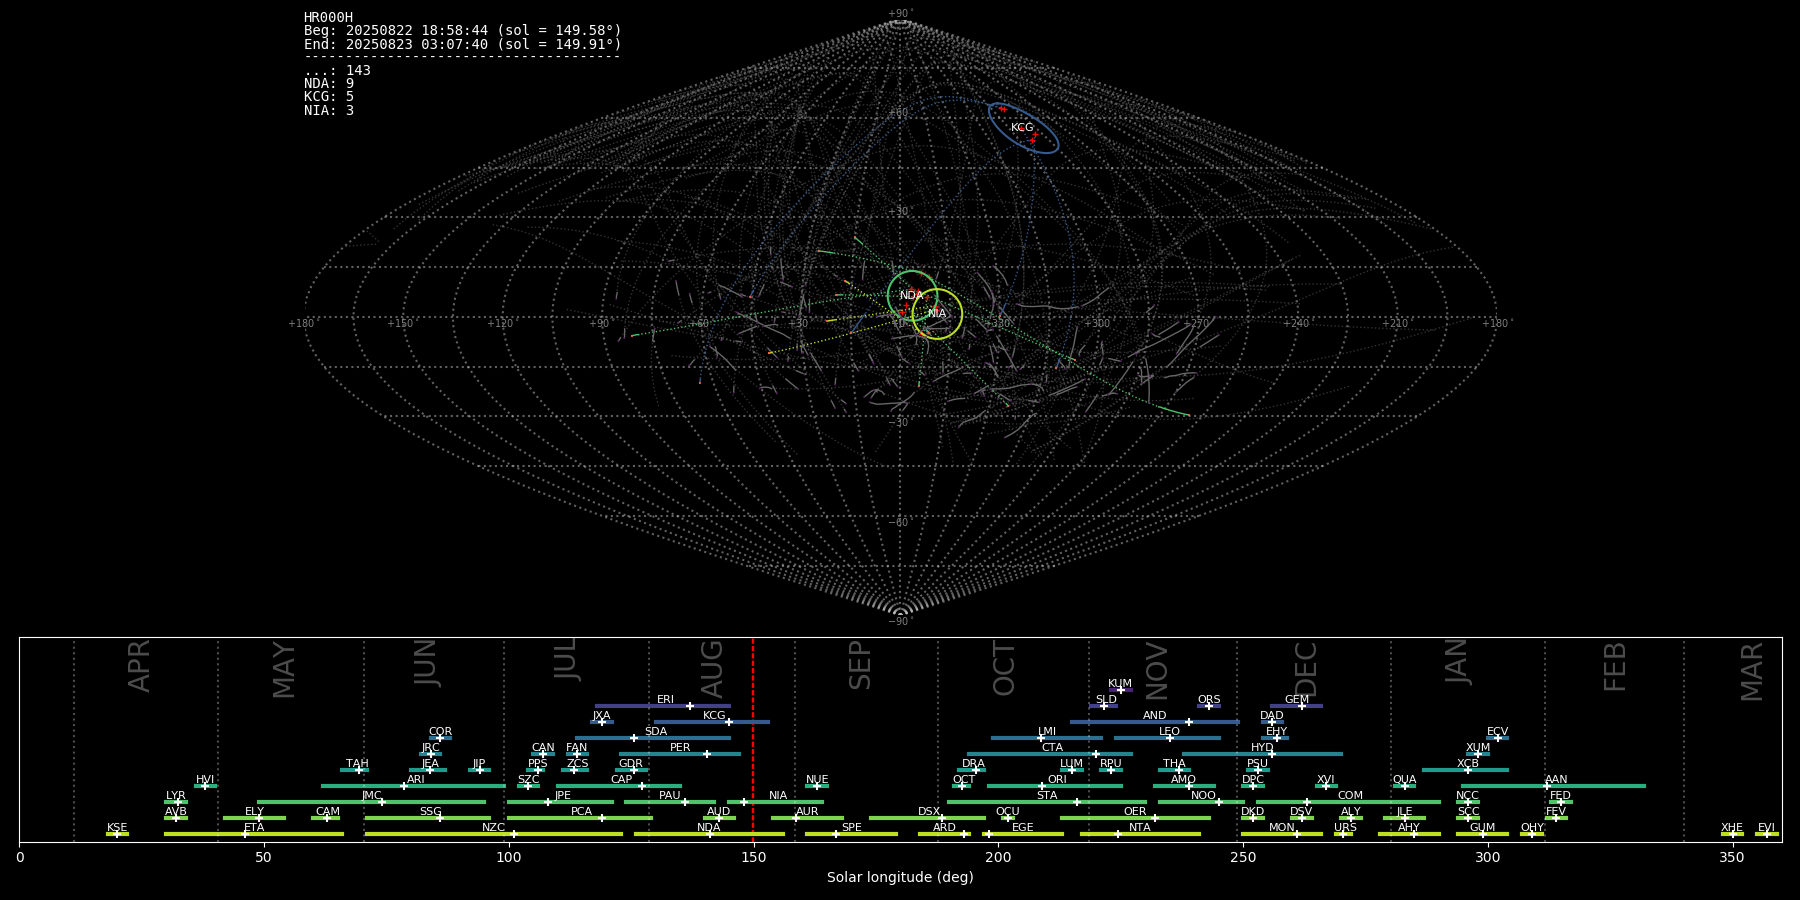This screenshot has height=900, width=1800.
Task: Click the STA shower label in timeline
Action: click(x=1047, y=796)
